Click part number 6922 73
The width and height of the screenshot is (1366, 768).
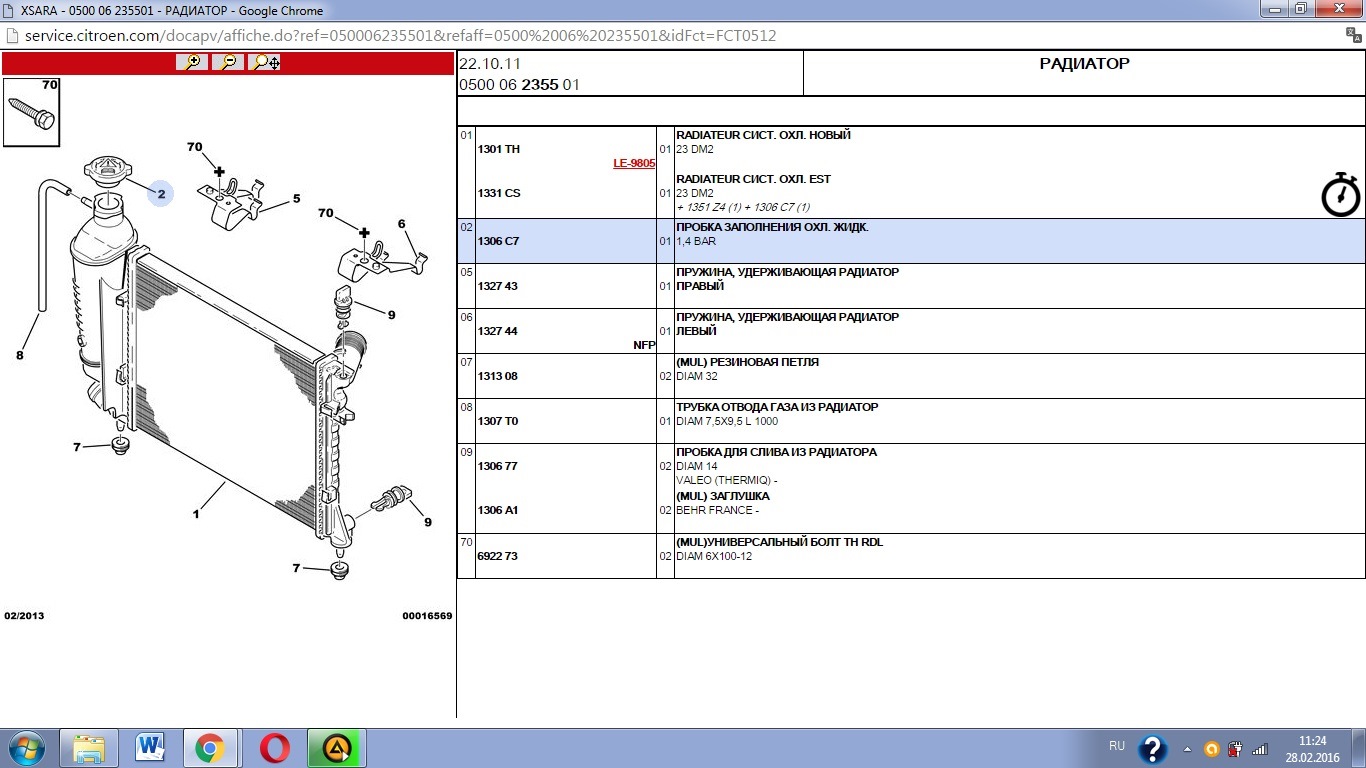(497, 556)
